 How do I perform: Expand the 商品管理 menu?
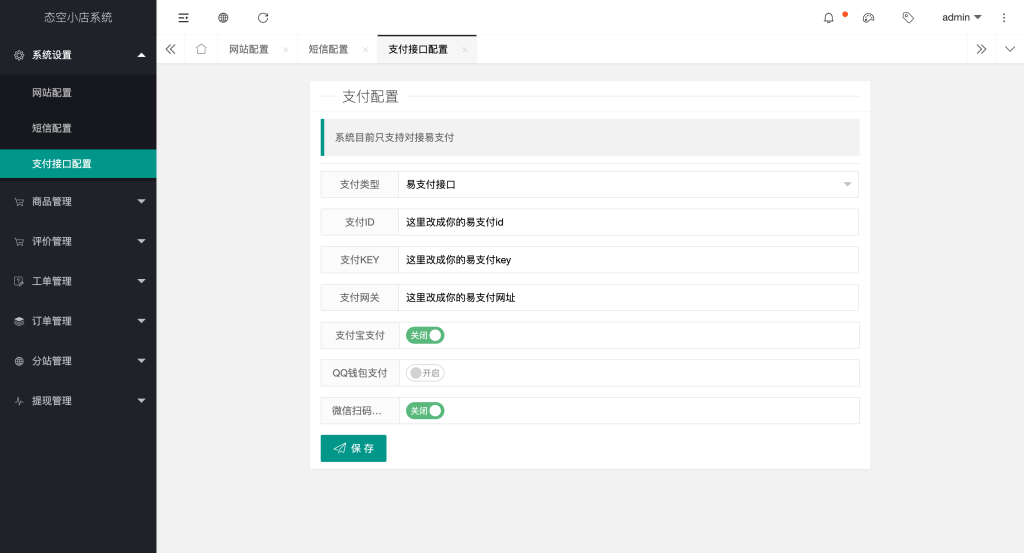pos(78,202)
